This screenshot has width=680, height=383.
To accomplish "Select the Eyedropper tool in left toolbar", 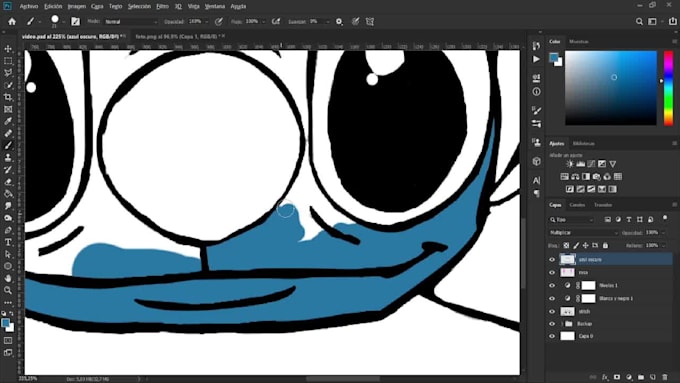I will [8, 121].
